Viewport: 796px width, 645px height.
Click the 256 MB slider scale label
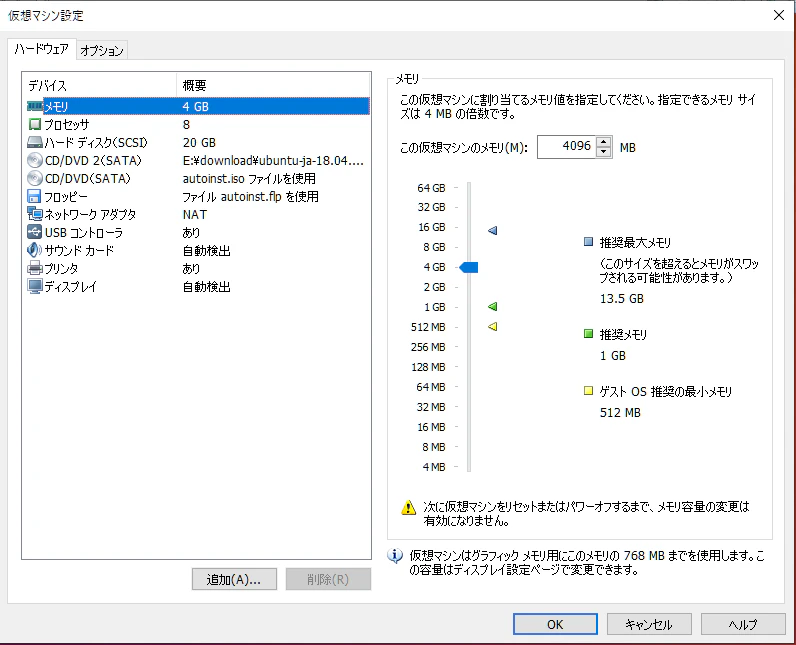[x=428, y=347]
